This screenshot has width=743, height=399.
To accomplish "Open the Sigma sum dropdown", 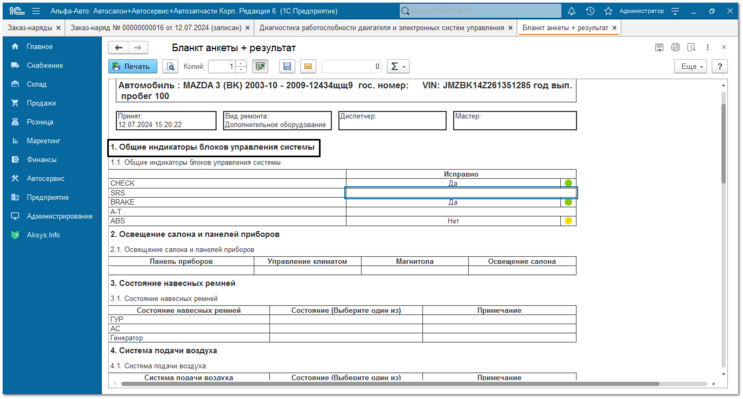I will point(398,66).
